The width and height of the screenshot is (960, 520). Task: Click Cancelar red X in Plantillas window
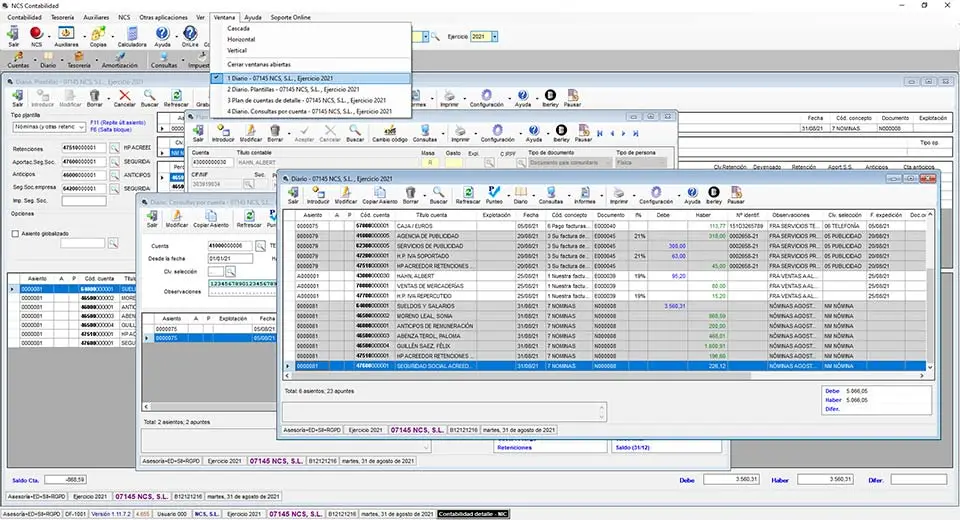[125, 98]
